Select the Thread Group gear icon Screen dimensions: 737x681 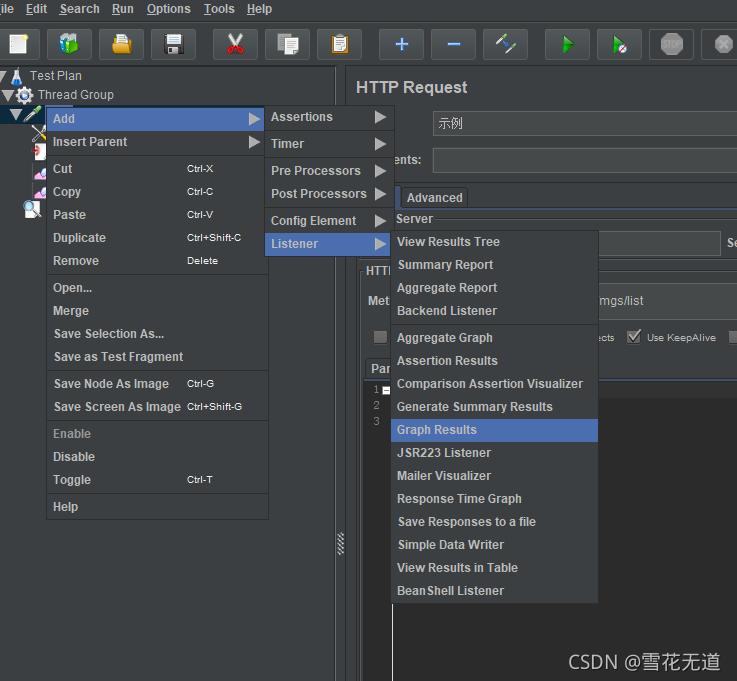24,95
